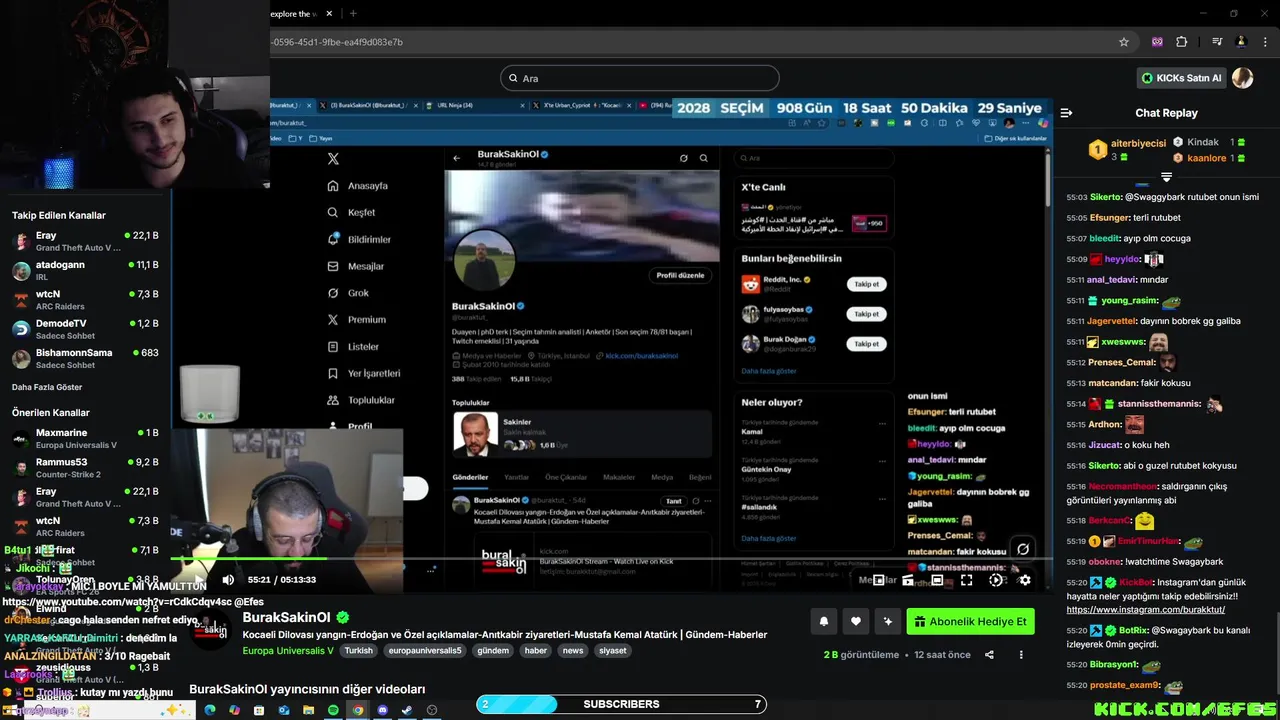1280x720 pixels.
Task: Click Abonelik Hediye Et button
Action: tap(970, 621)
